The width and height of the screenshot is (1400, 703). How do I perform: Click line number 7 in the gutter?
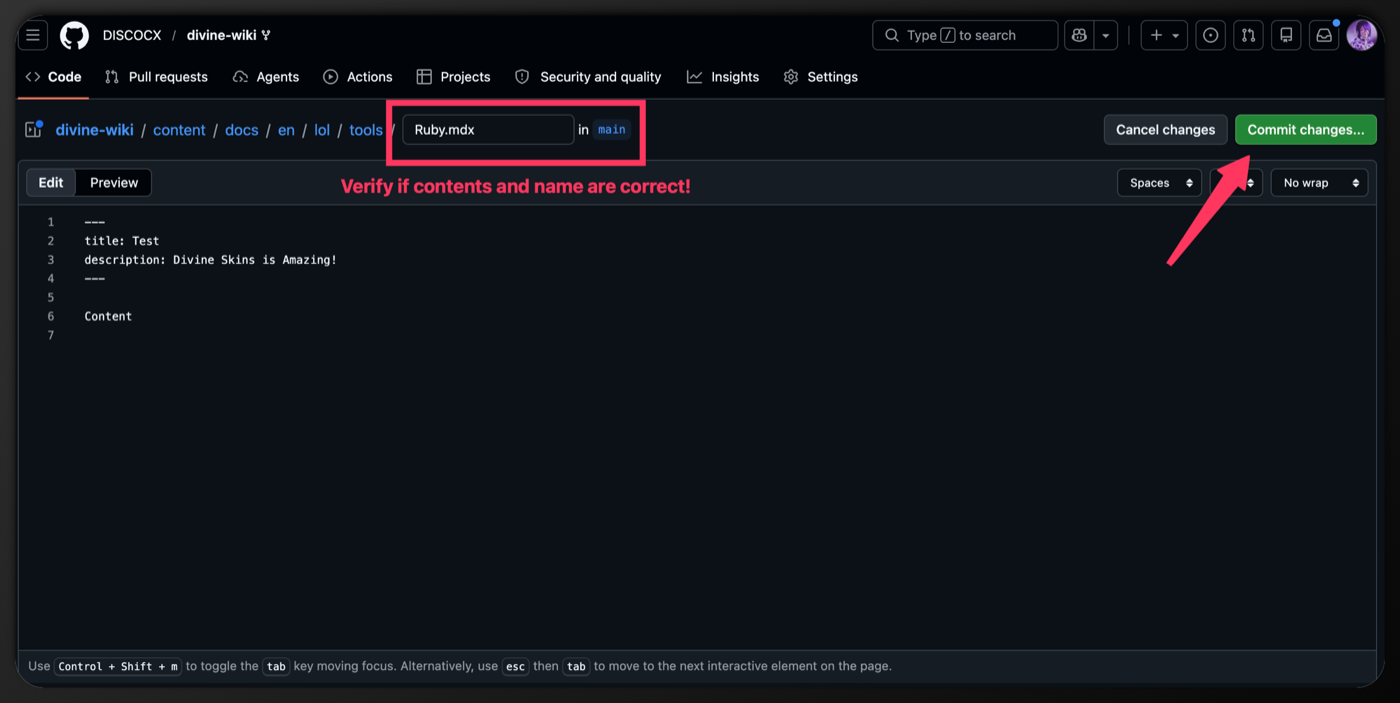tap(50, 335)
